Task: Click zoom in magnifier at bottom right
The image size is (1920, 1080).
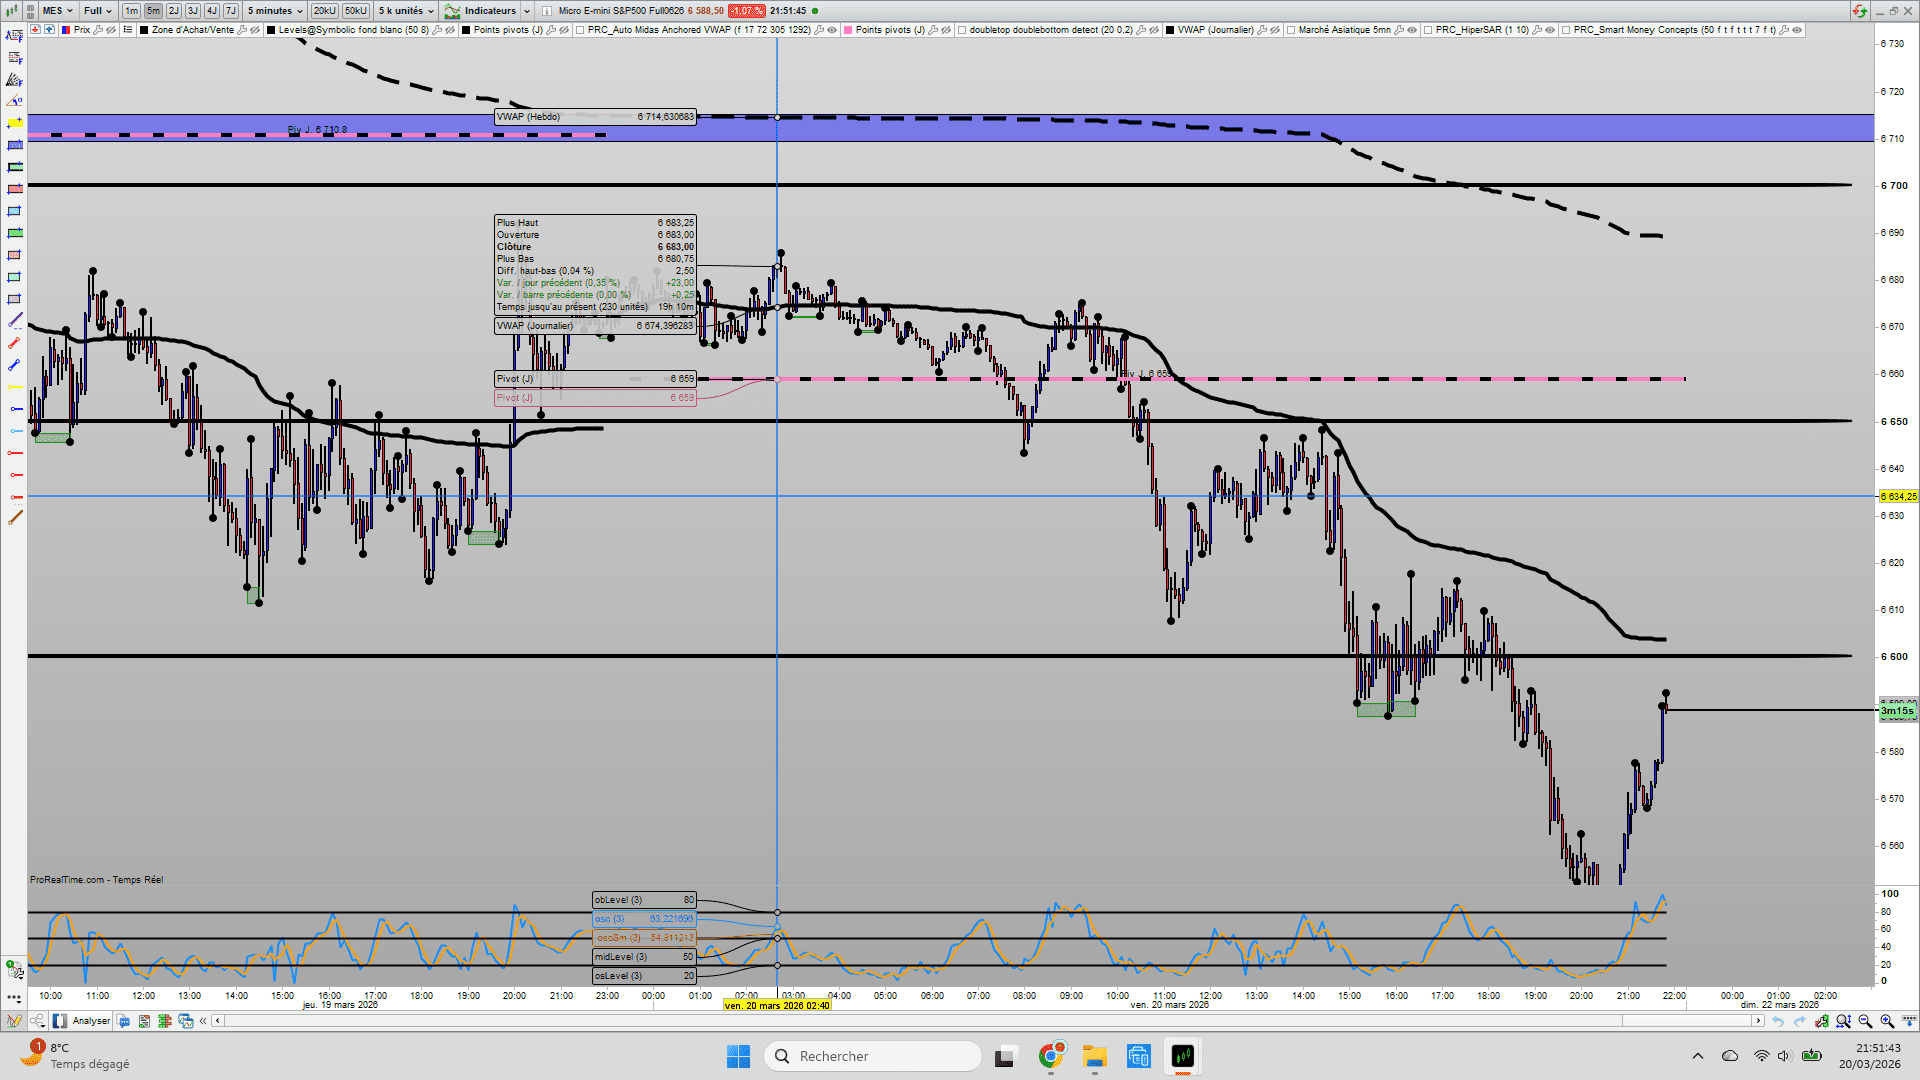Action: 1886,1021
